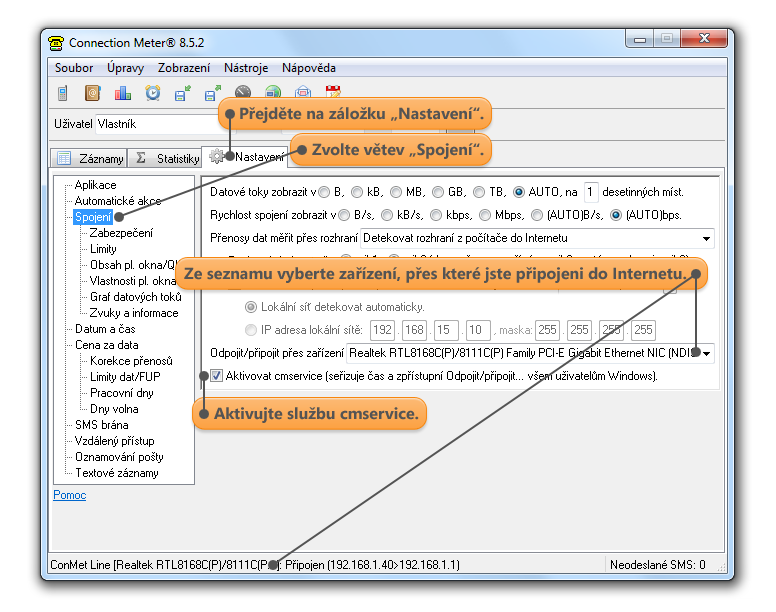Screen dimensions: 776x612
Task: Select 'Datum a čas' tree item
Action: pyautogui.click(x=105, y=329)
